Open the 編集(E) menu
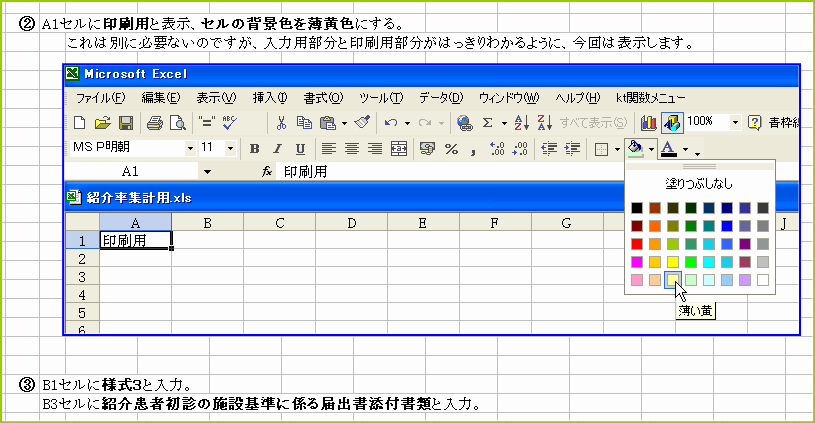 [161, 98]
